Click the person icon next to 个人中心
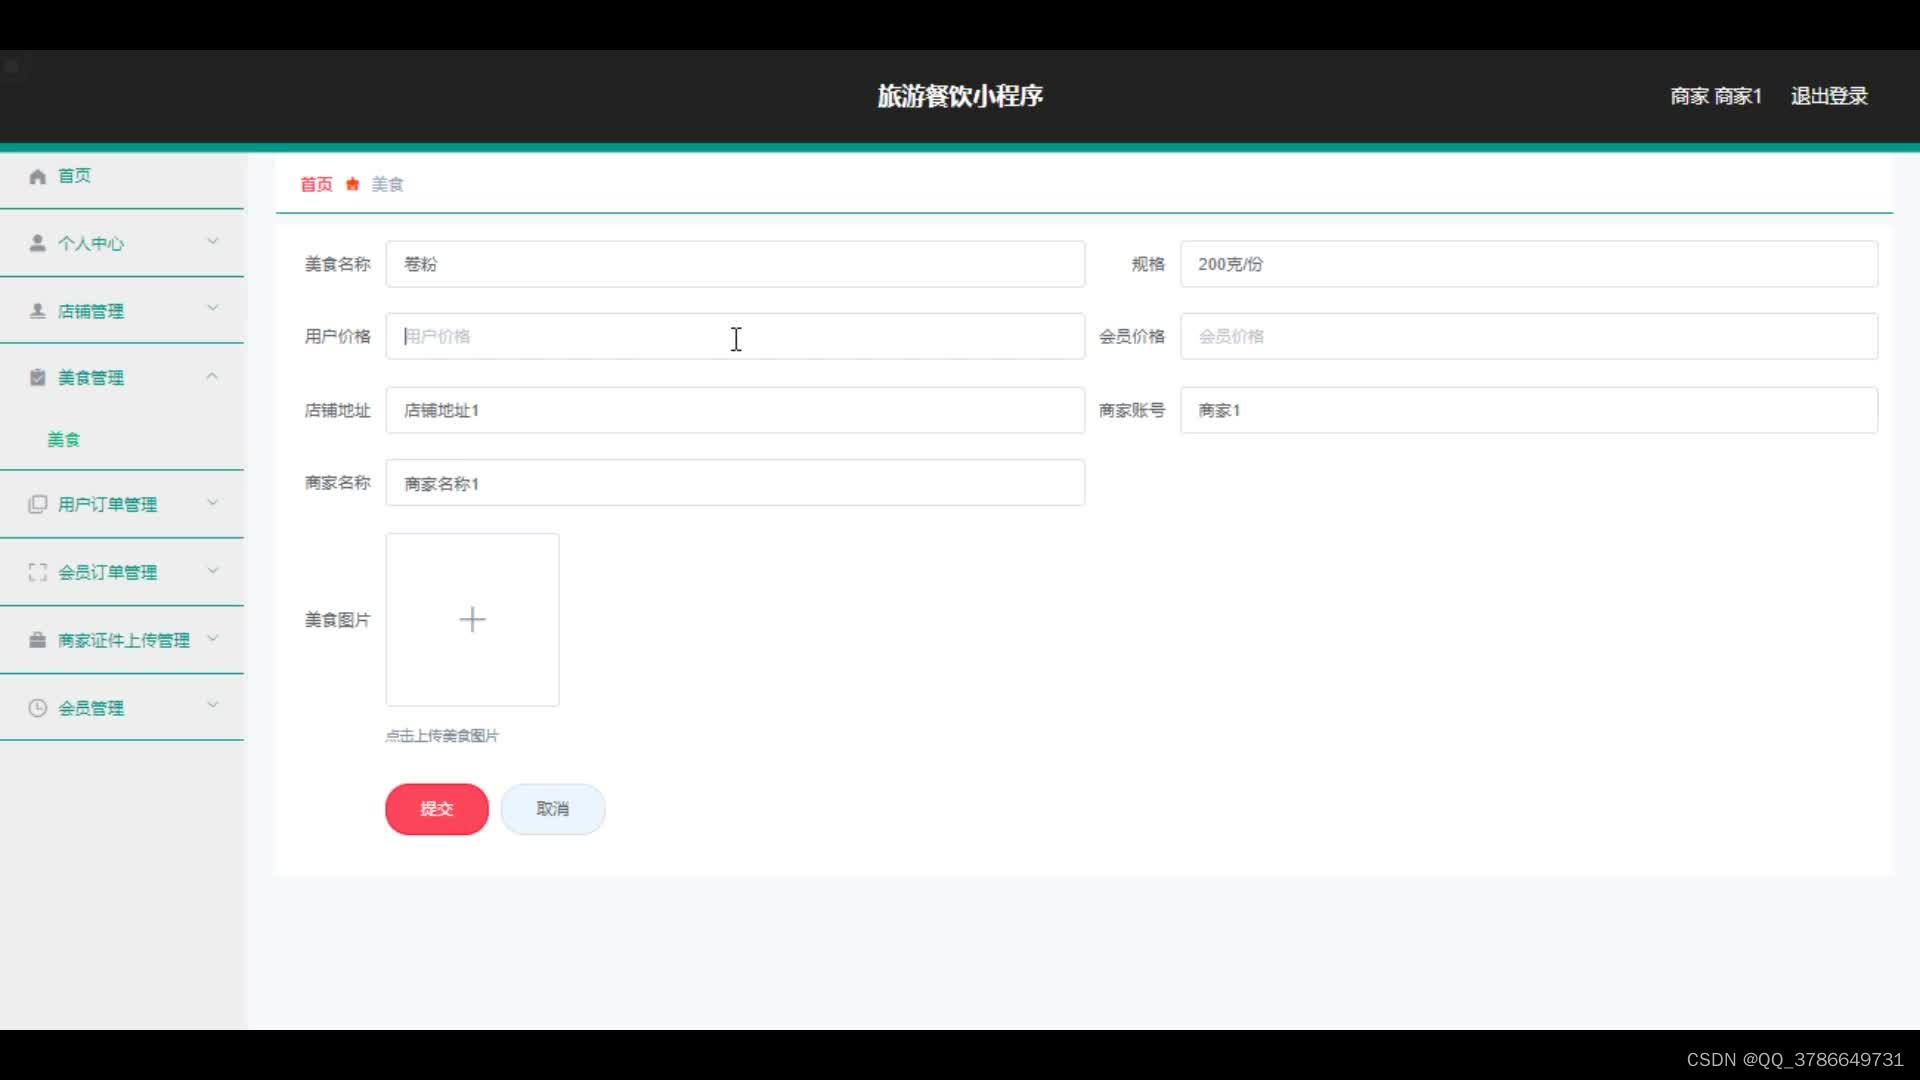This screenshot has width=1920, height=1080. (x=38, y=243)
